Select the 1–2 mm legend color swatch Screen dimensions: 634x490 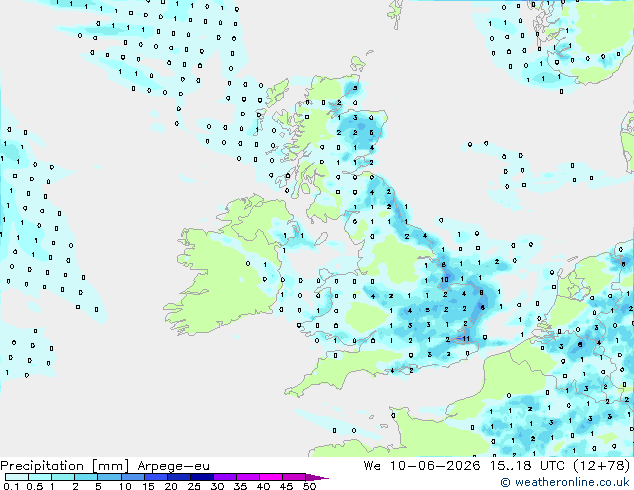coord(63,477)
